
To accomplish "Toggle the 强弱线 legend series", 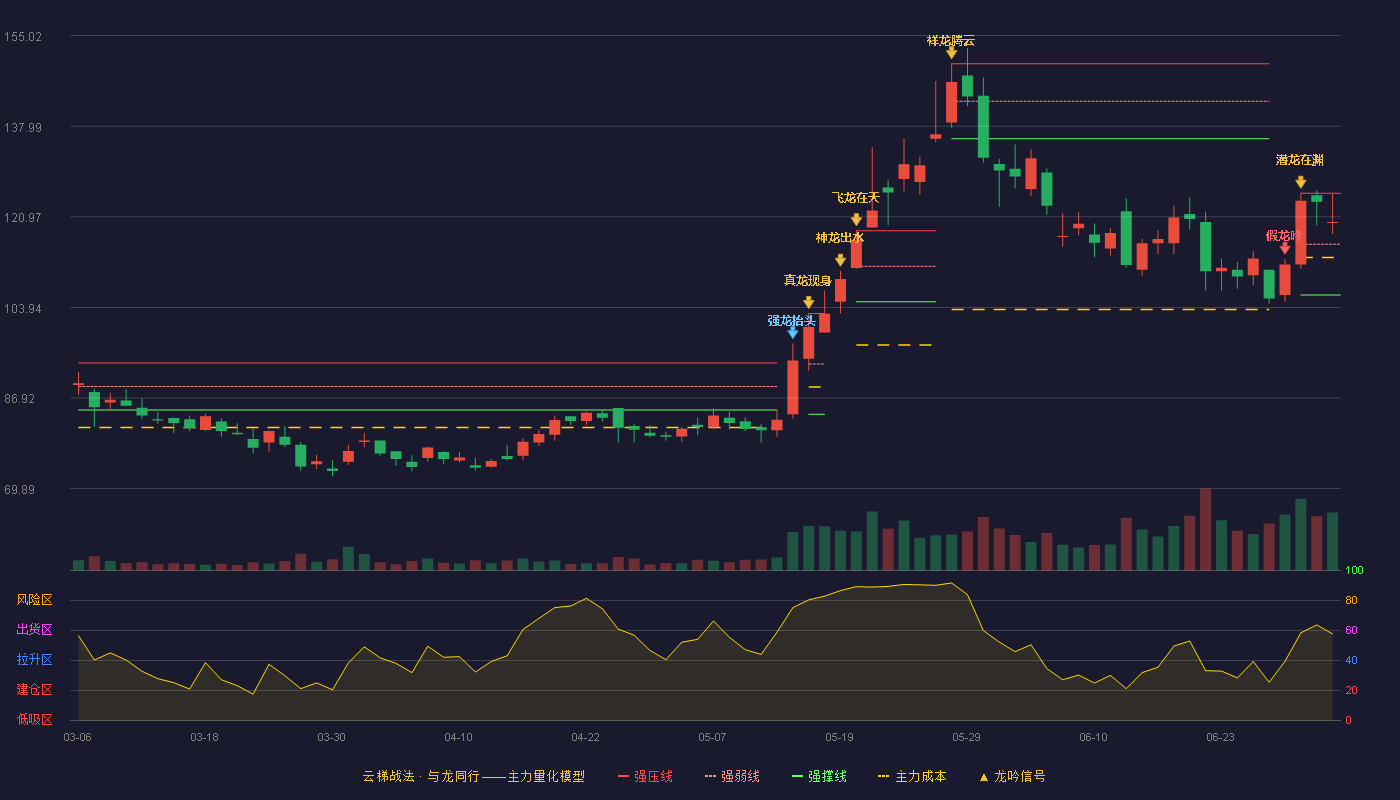I will (732, 776).
